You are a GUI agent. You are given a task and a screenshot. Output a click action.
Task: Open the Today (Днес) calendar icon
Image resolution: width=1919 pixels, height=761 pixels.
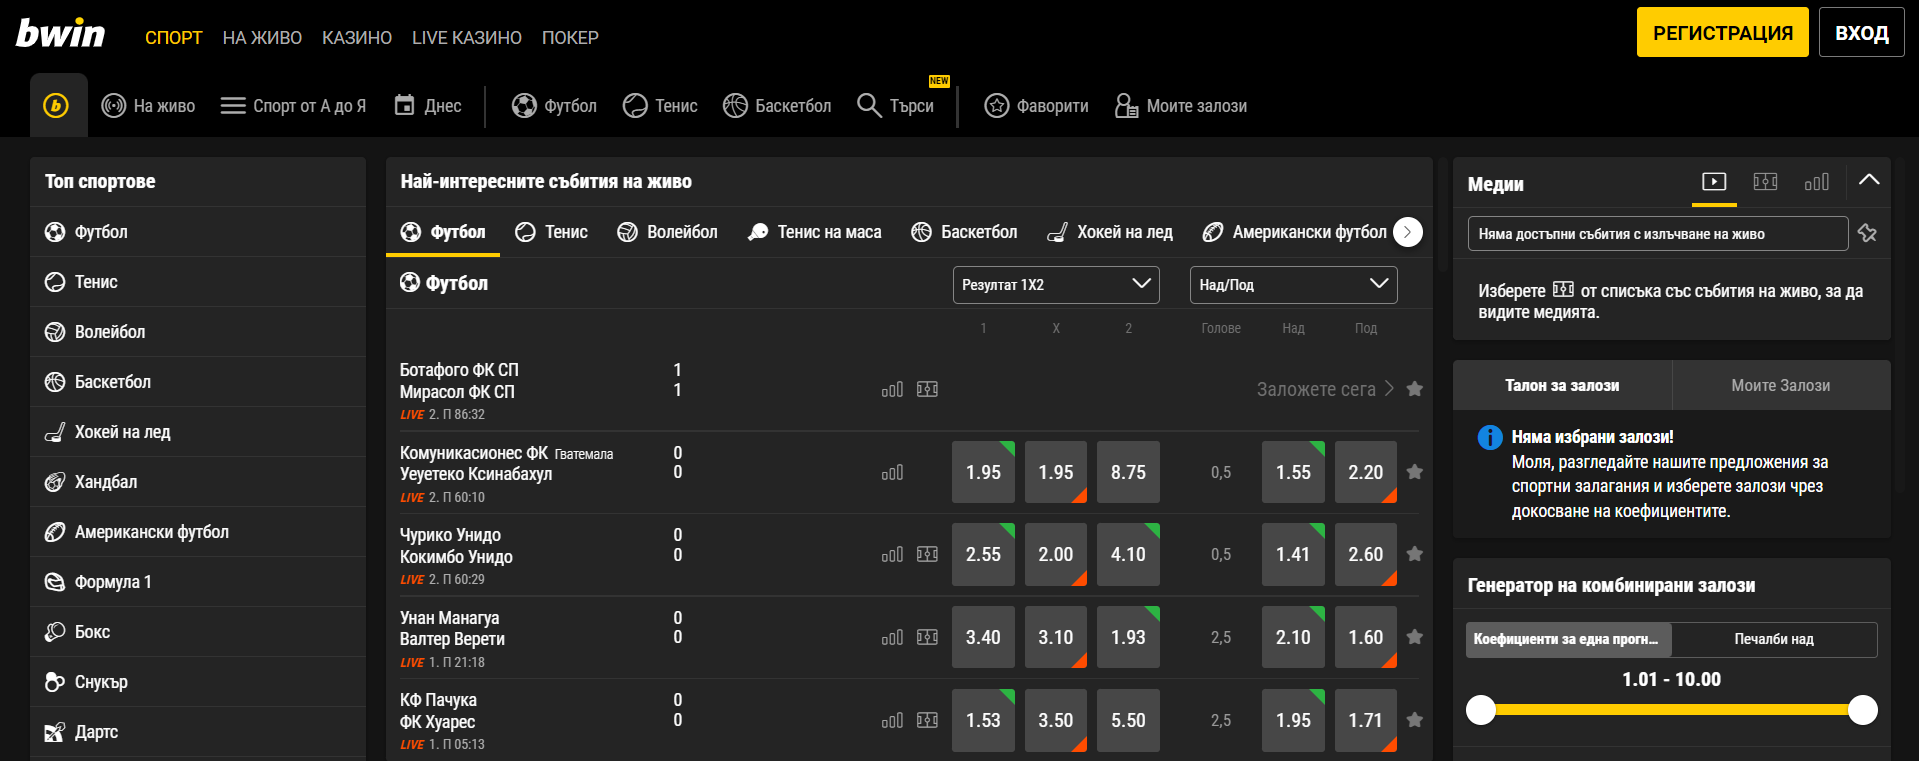coord(404,105)
